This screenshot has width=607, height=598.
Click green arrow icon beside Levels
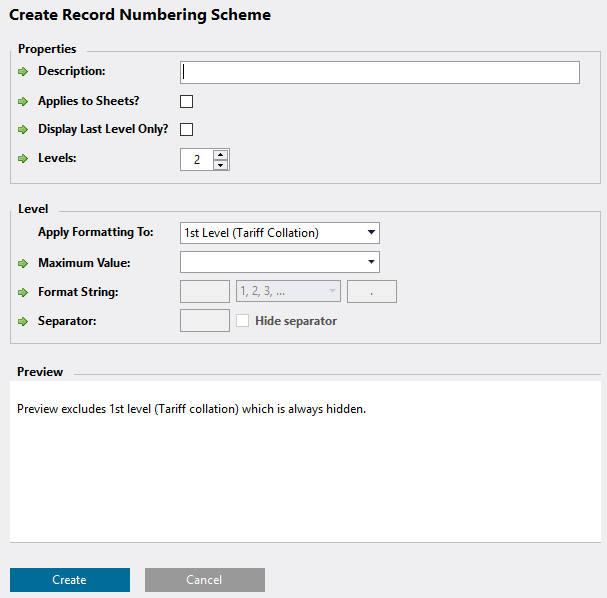tap(23, 159)
